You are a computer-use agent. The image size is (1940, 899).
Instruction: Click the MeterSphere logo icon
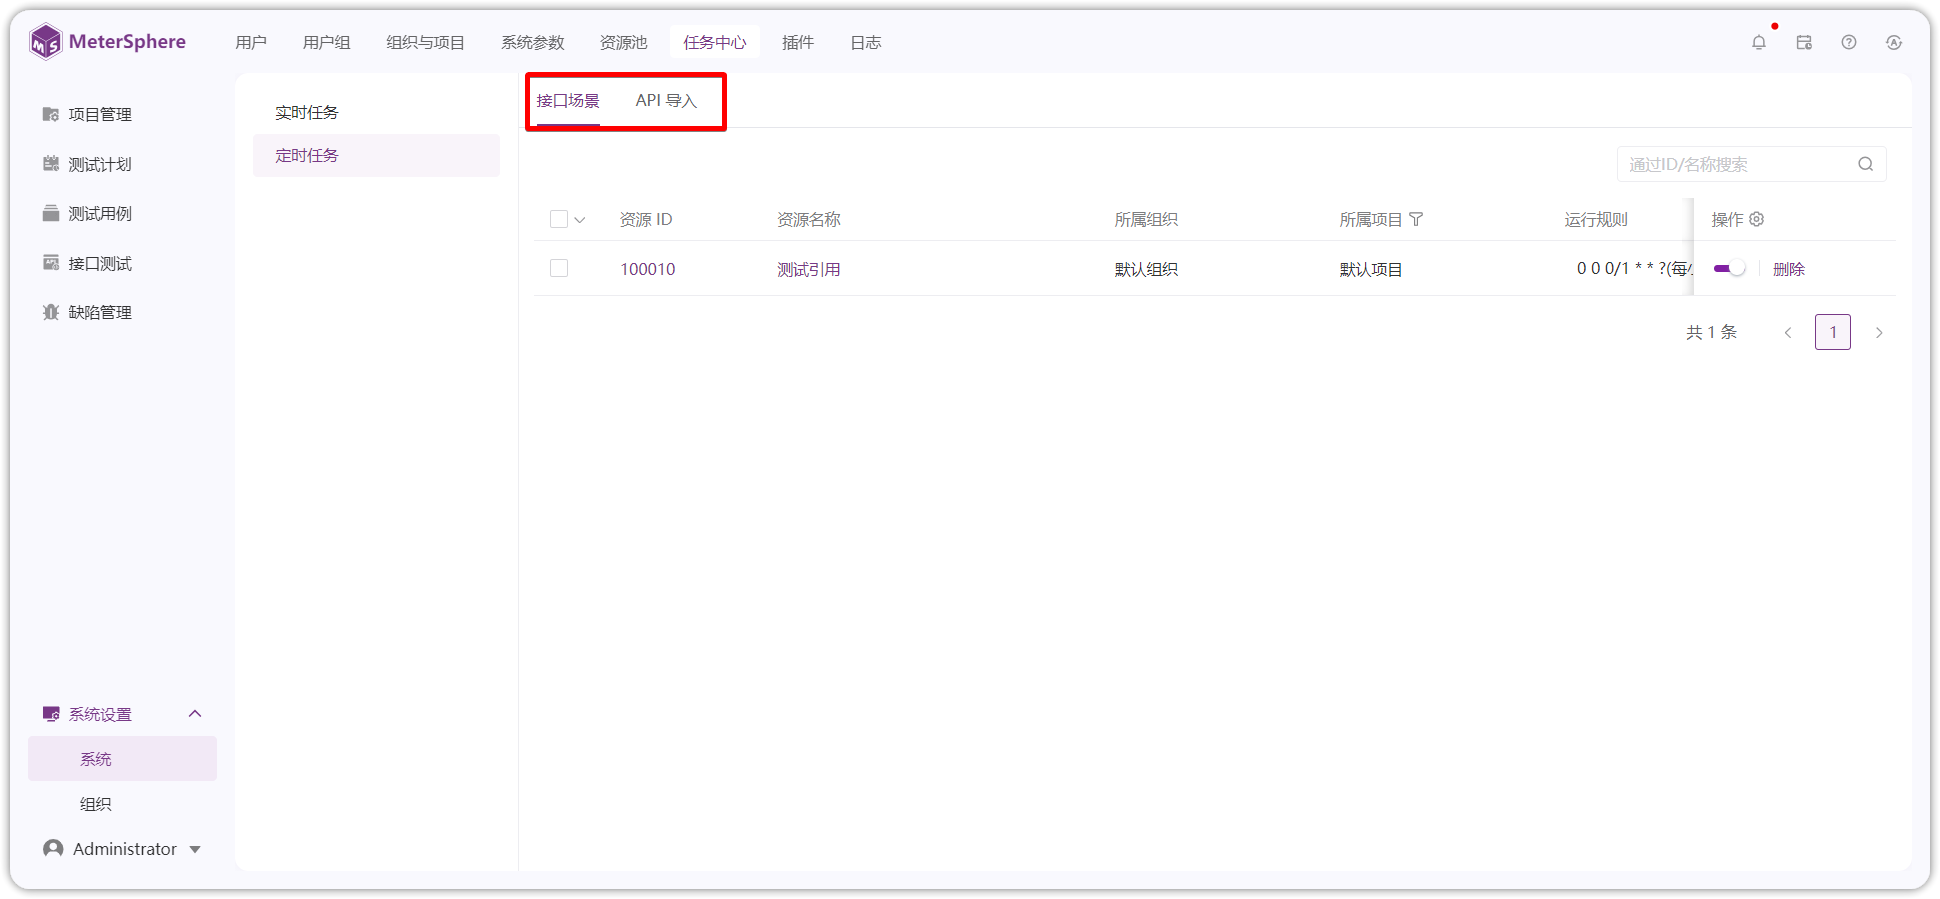(46, 42)
